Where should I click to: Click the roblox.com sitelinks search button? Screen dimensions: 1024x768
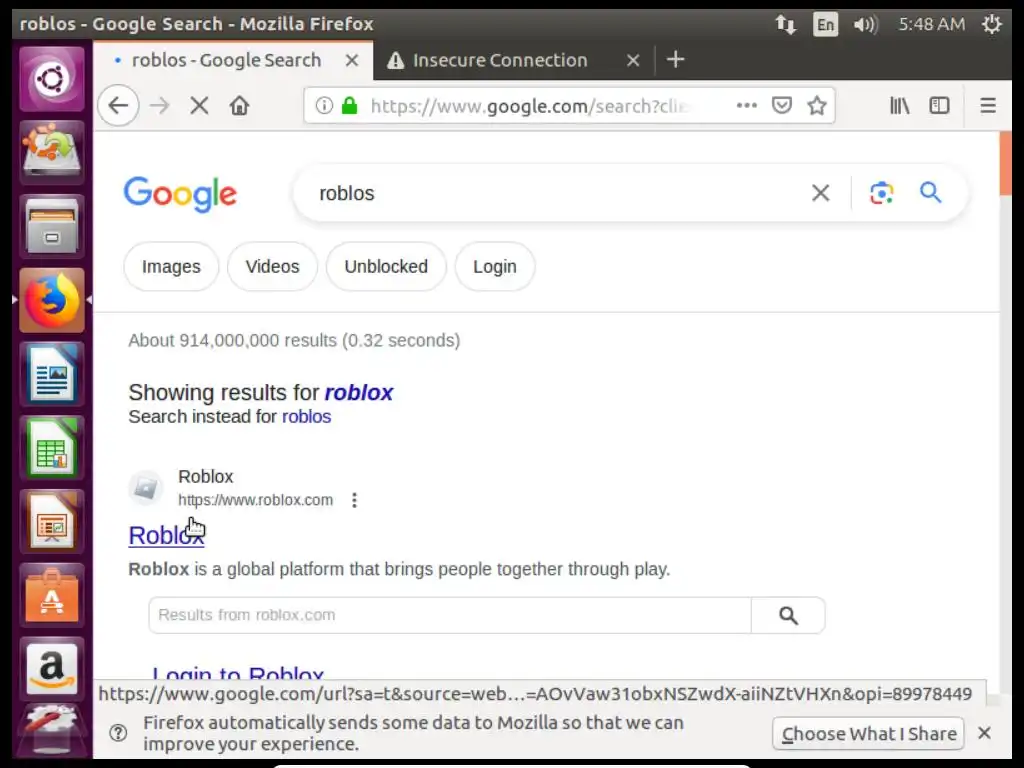[788, 615]
